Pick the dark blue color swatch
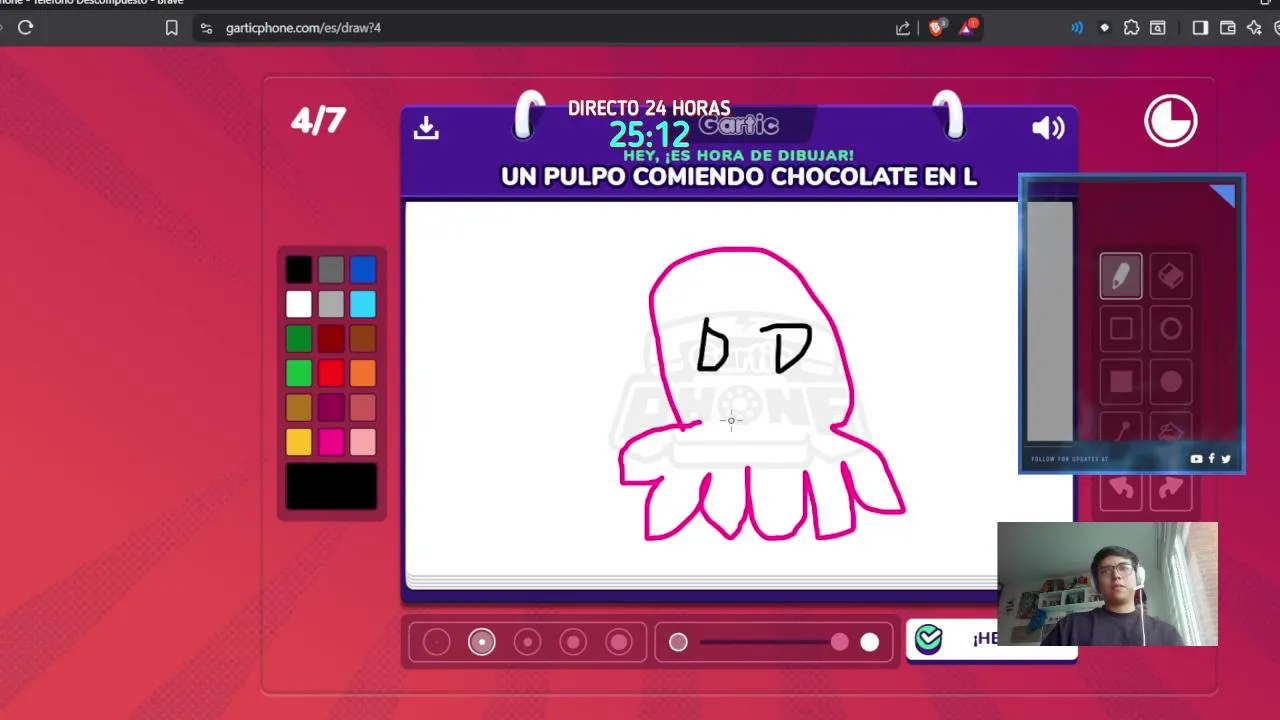 tap(363, 269)
